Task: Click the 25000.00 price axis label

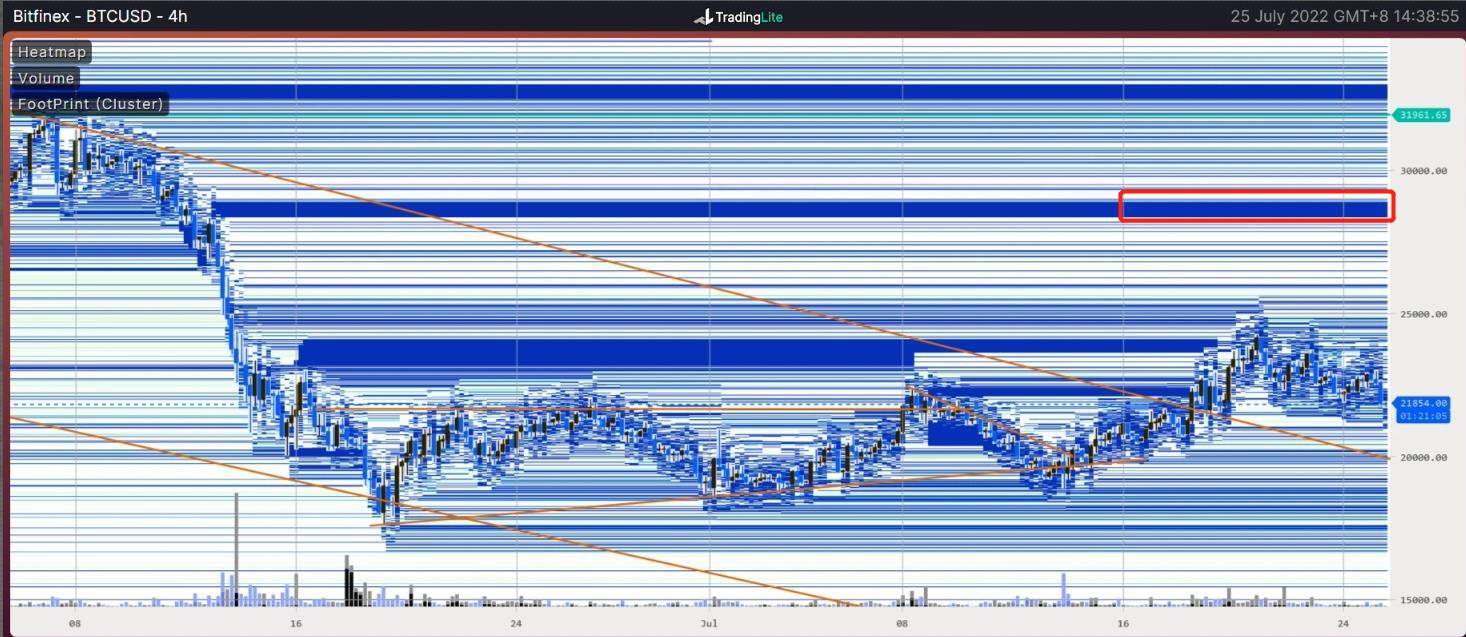Action: pyautogui.click(x=1423, y=314)
